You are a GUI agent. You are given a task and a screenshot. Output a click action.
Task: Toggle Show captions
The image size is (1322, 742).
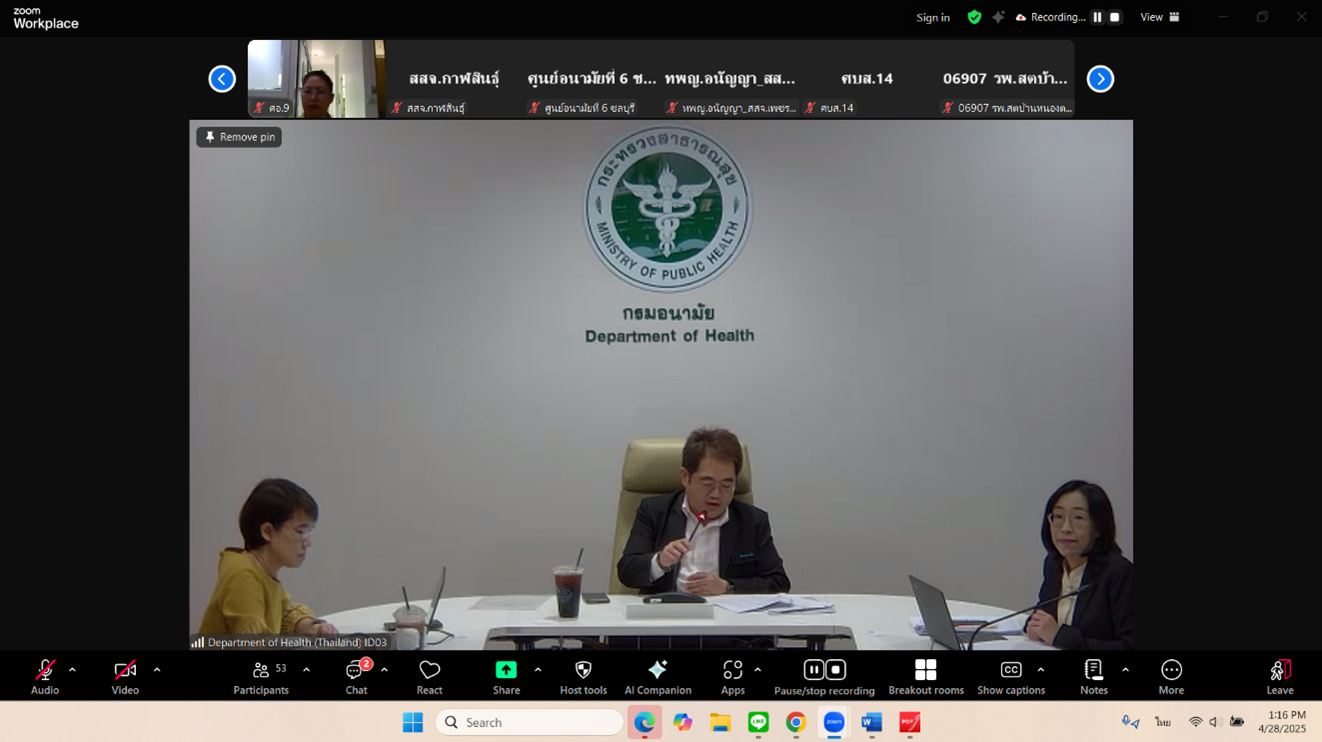[x=1011, y=676]
